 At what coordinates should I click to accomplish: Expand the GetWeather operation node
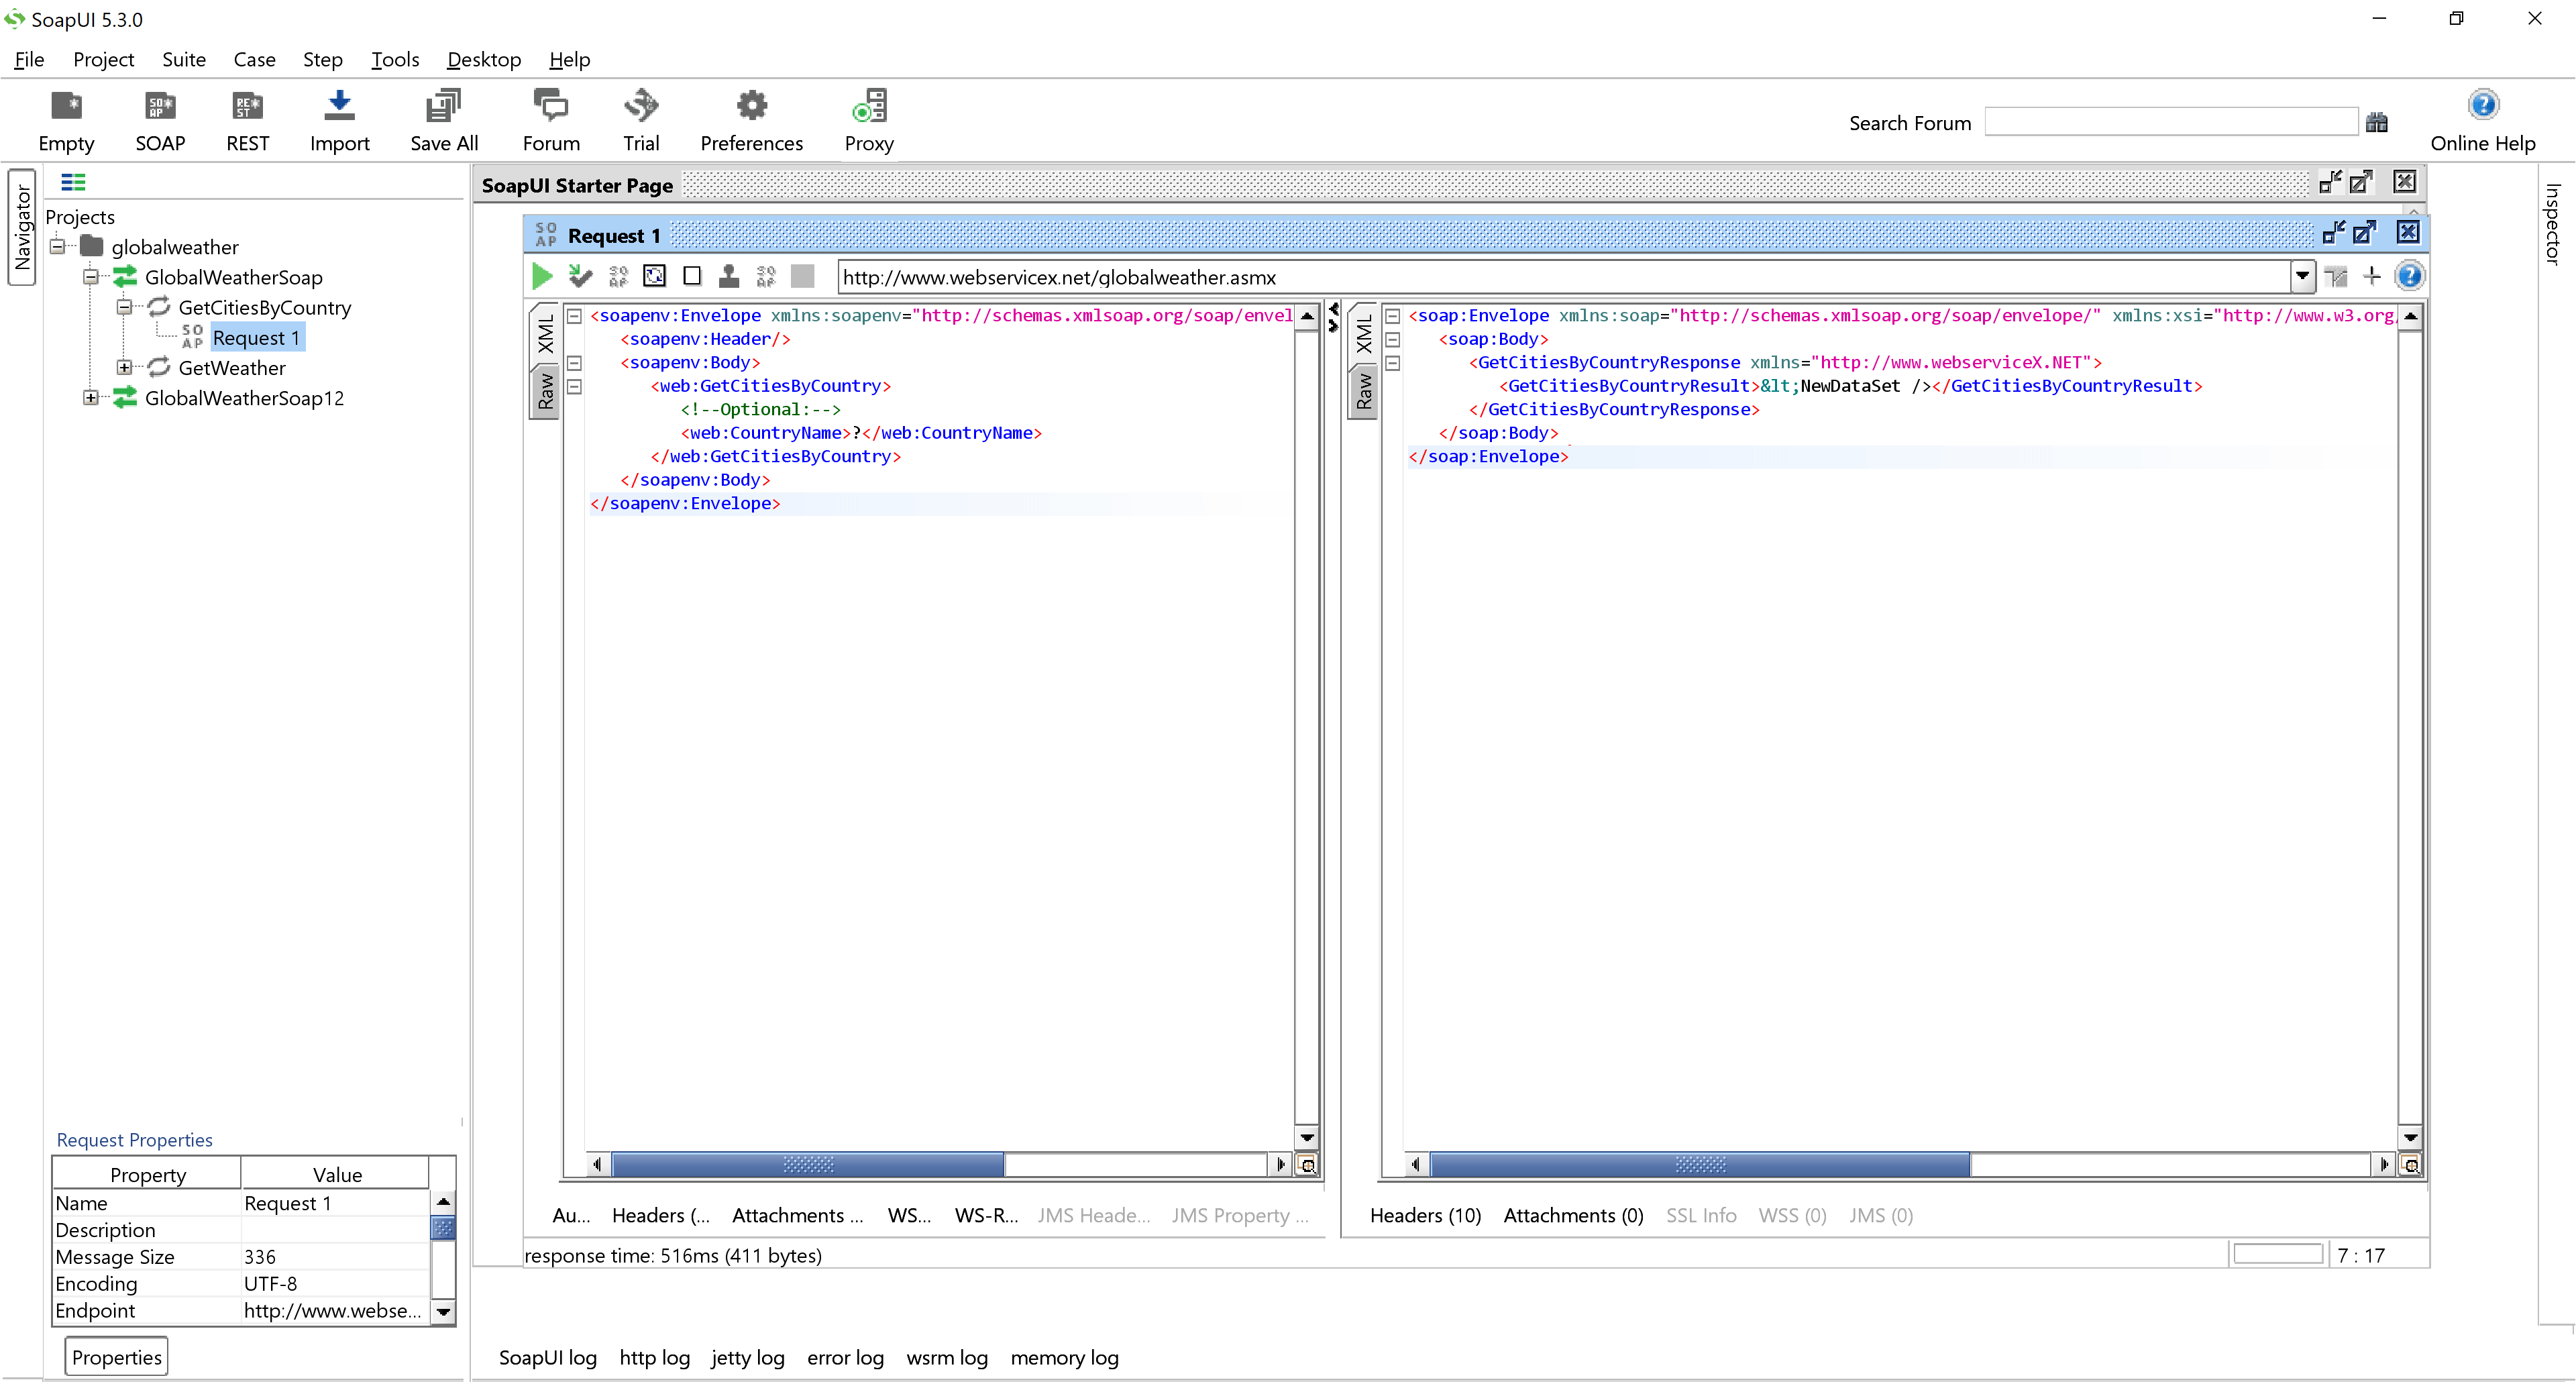click(124, 368)
